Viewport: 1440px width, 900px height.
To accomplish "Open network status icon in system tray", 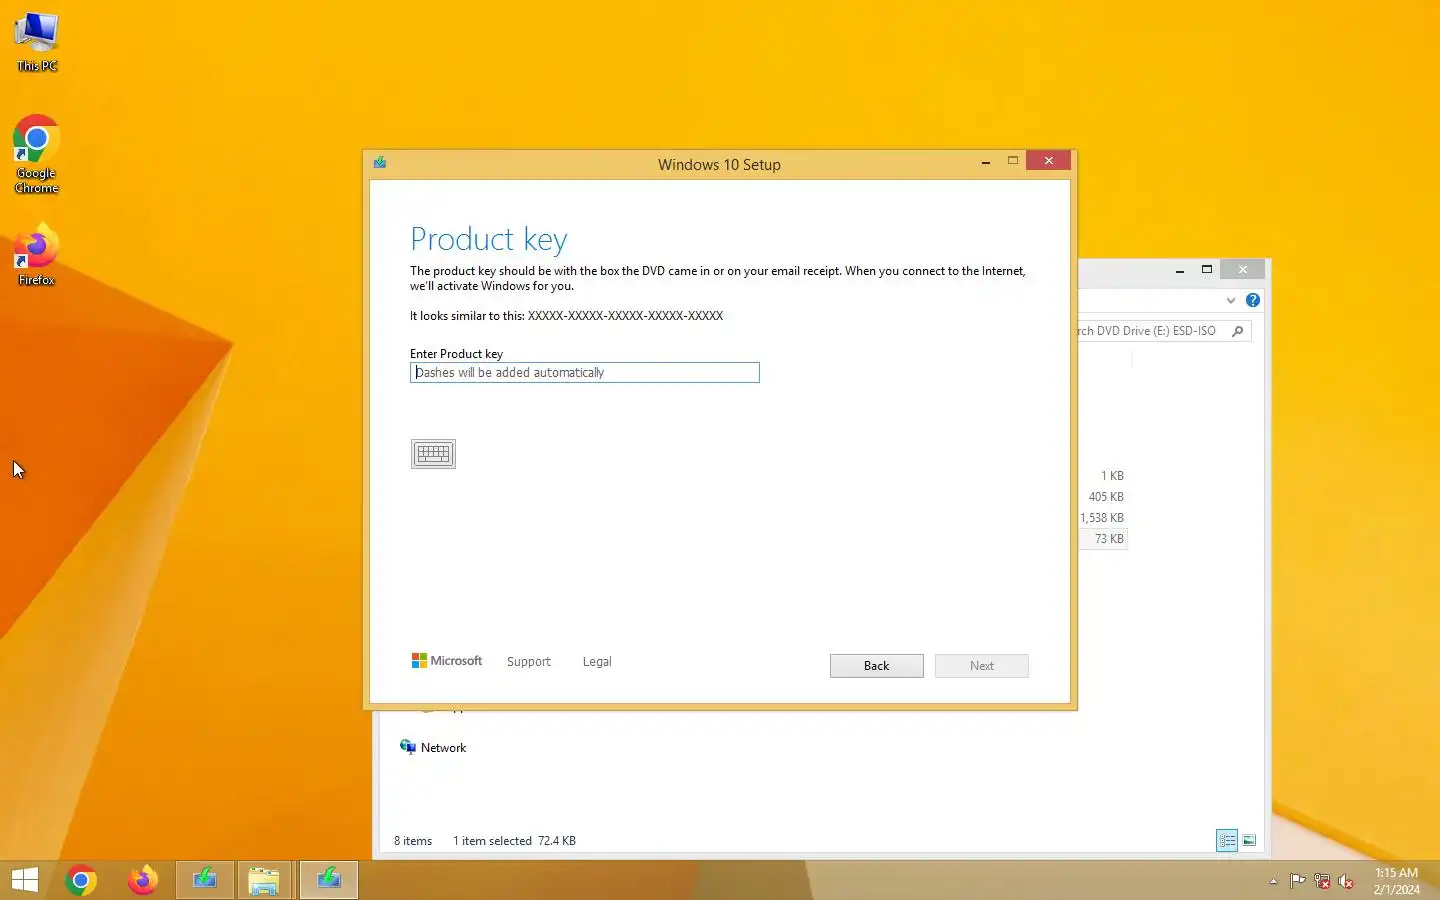I will pyautogui.click(x=1322, y=881).
